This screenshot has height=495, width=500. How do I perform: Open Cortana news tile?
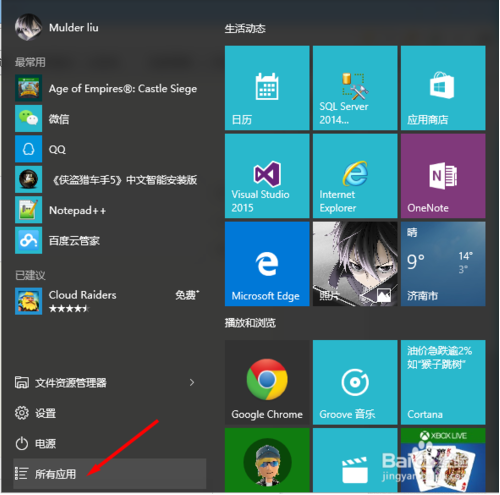pos(443,382)
